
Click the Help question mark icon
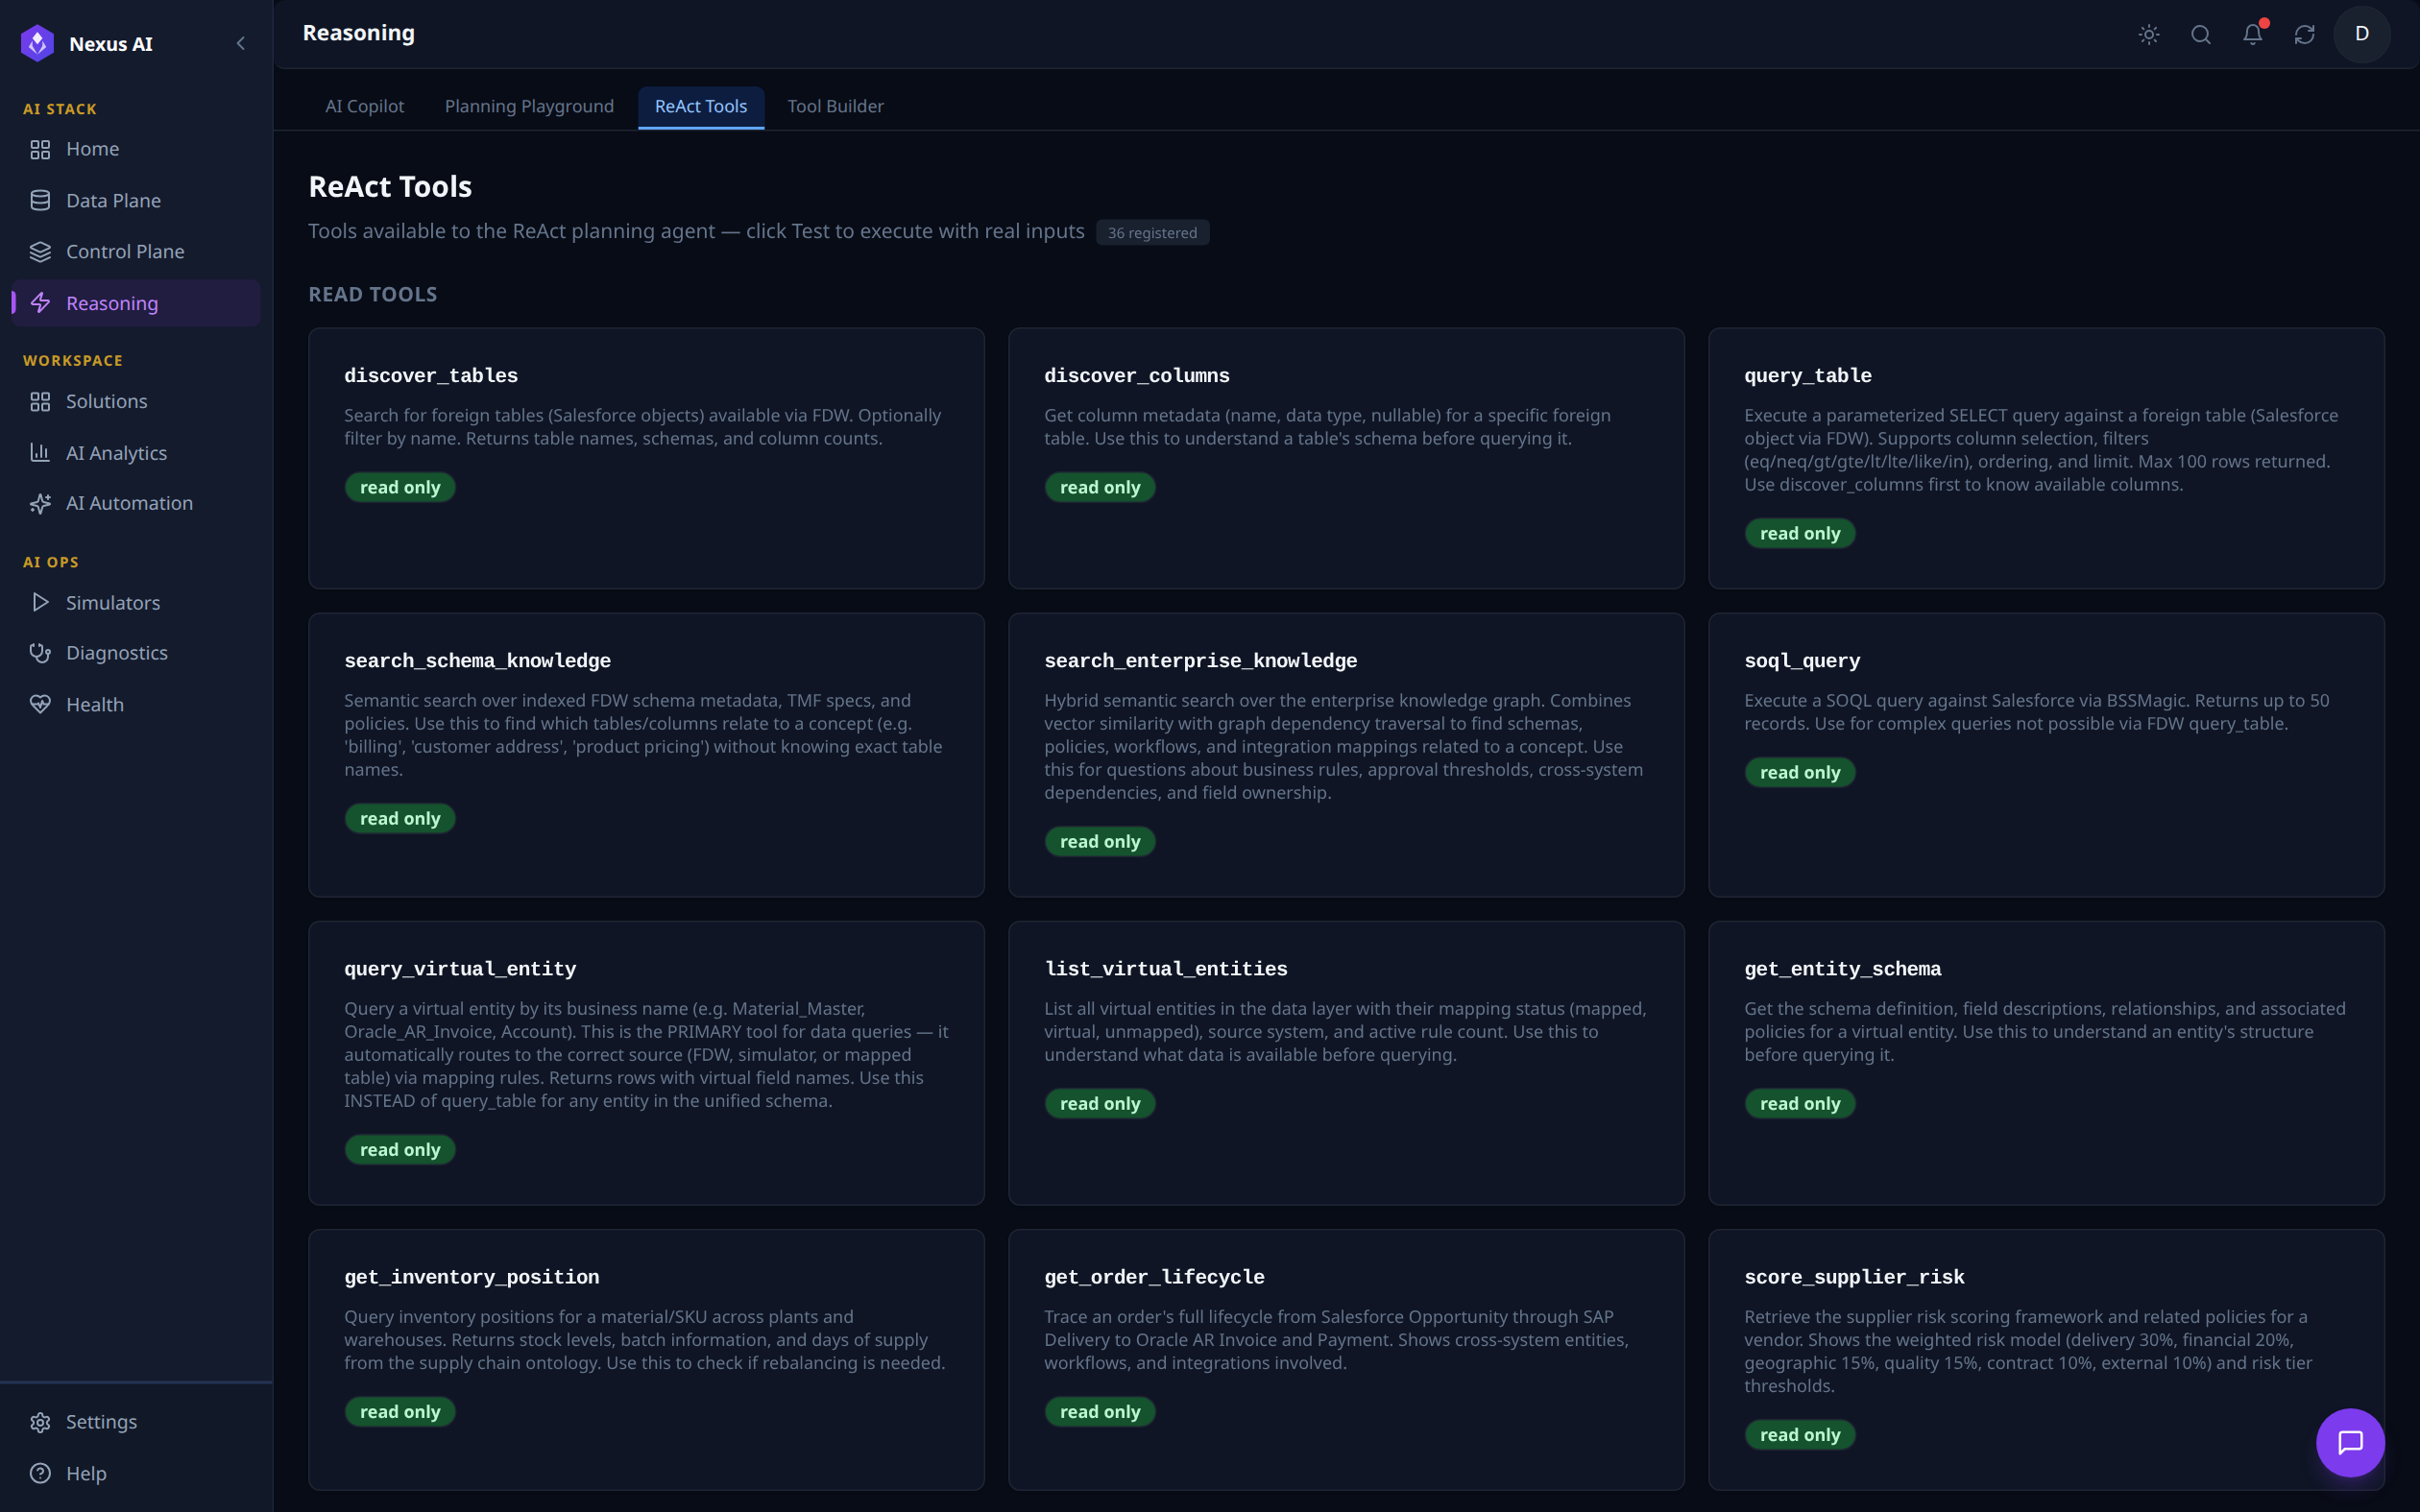pyautogui.click(x=40, y=1473)
